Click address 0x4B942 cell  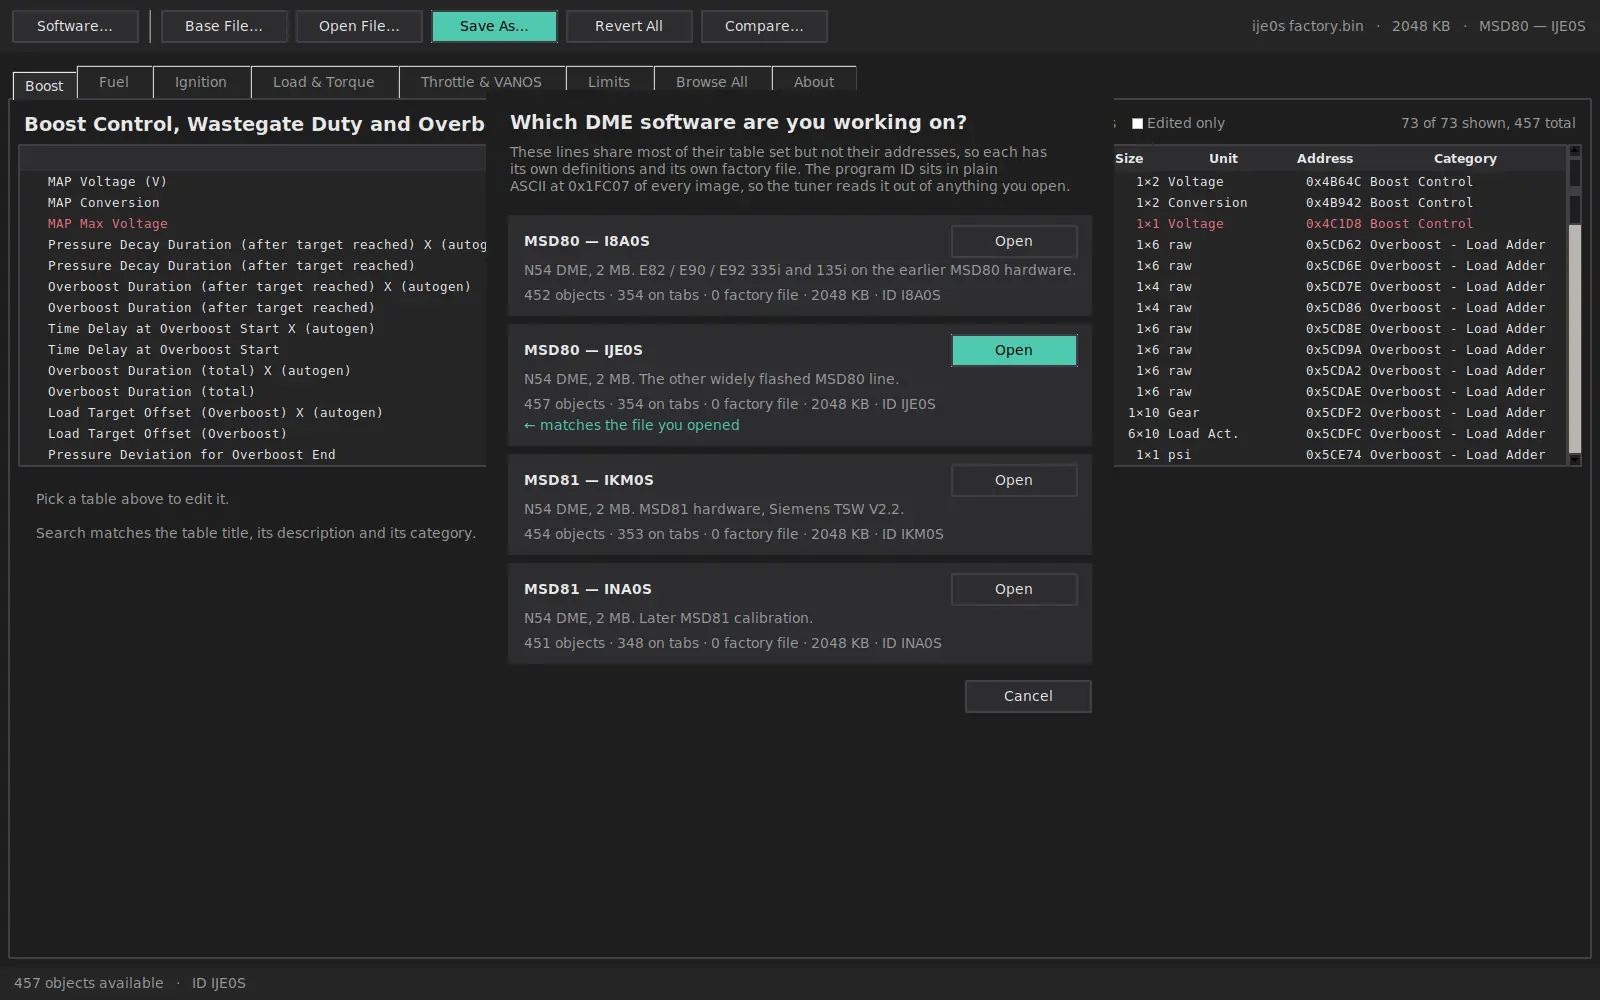[x=1333, y=203]
